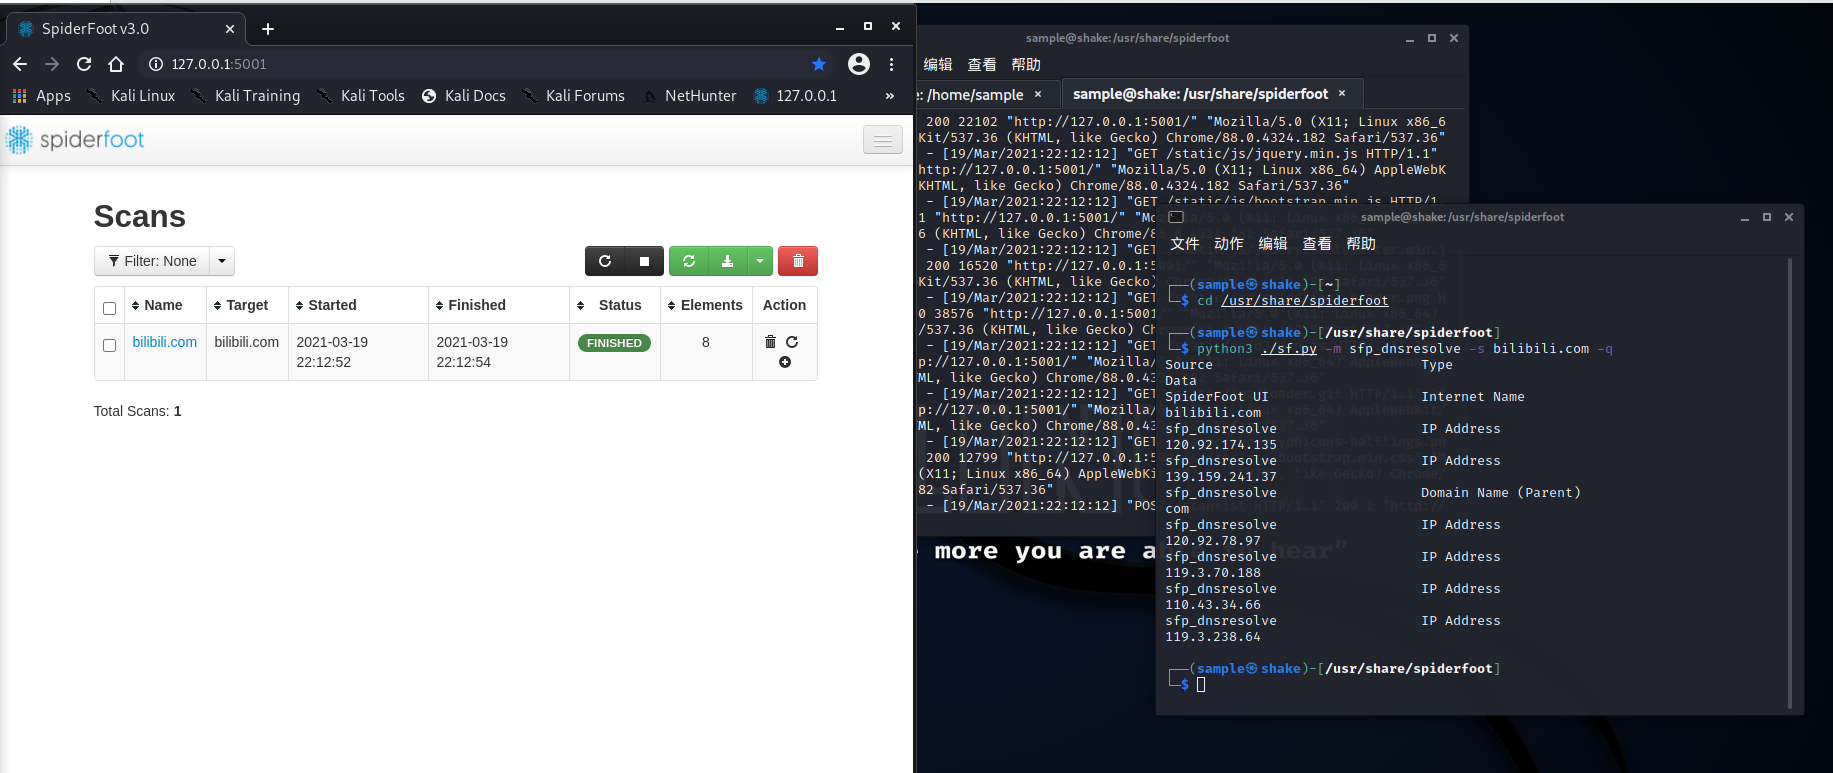Open the bilibili.com scan link

click(x=165, y=342)
